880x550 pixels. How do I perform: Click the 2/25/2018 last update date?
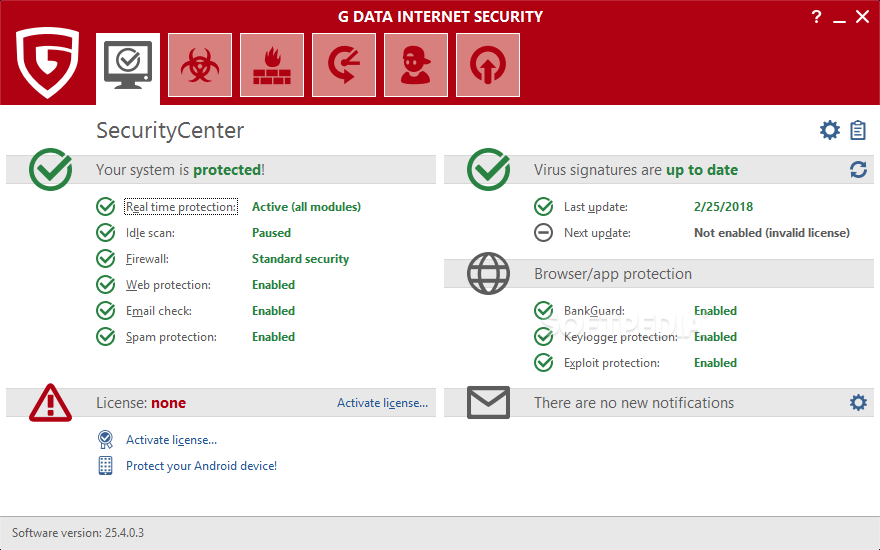pos(723,207)
